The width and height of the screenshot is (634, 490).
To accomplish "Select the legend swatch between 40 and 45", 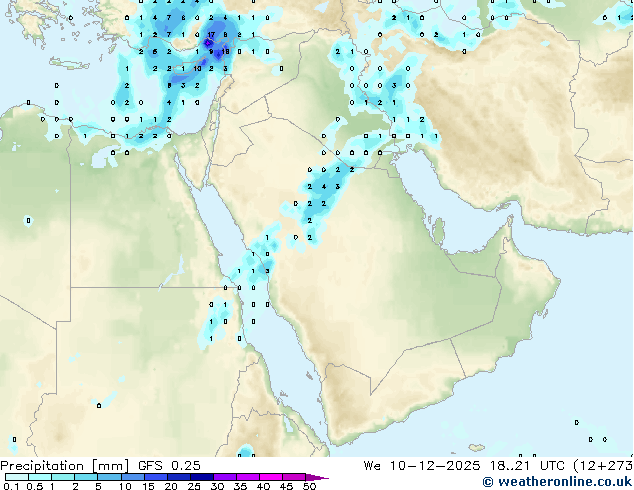I will point(271,477).
